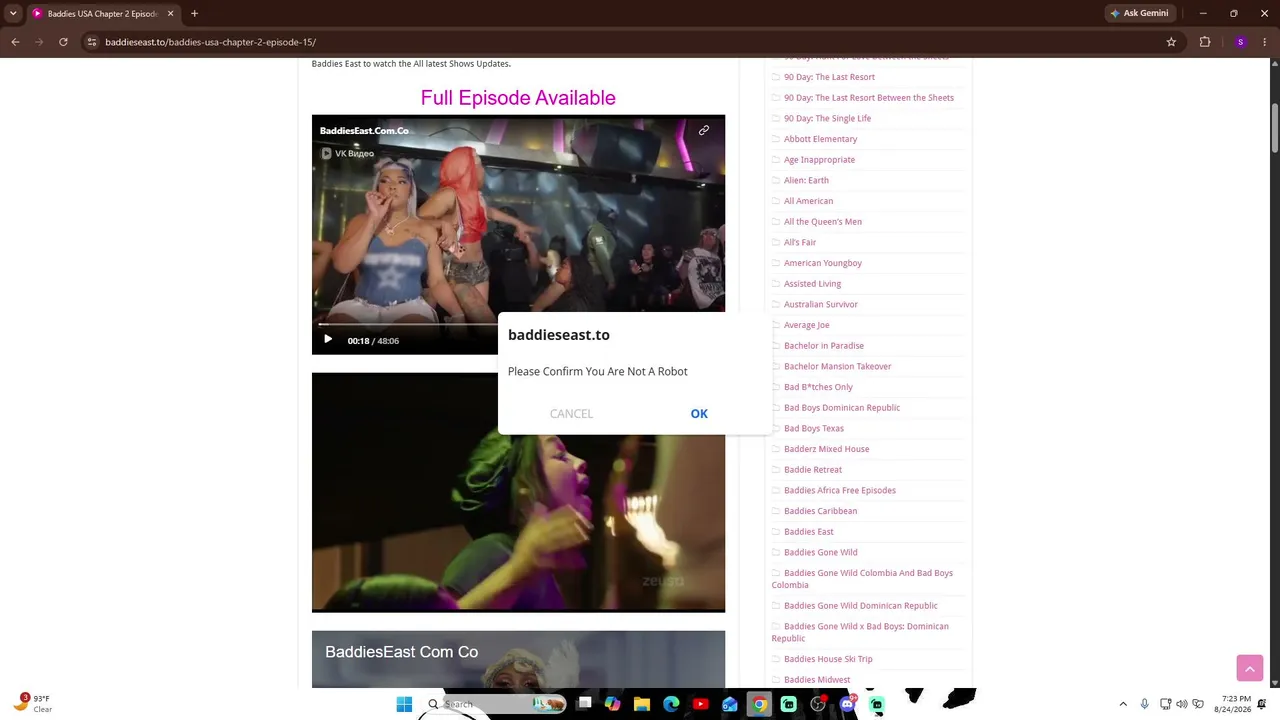Open Task View from the taskbar
Viewport: 1280px width, 720px height.
pos(585,704)
